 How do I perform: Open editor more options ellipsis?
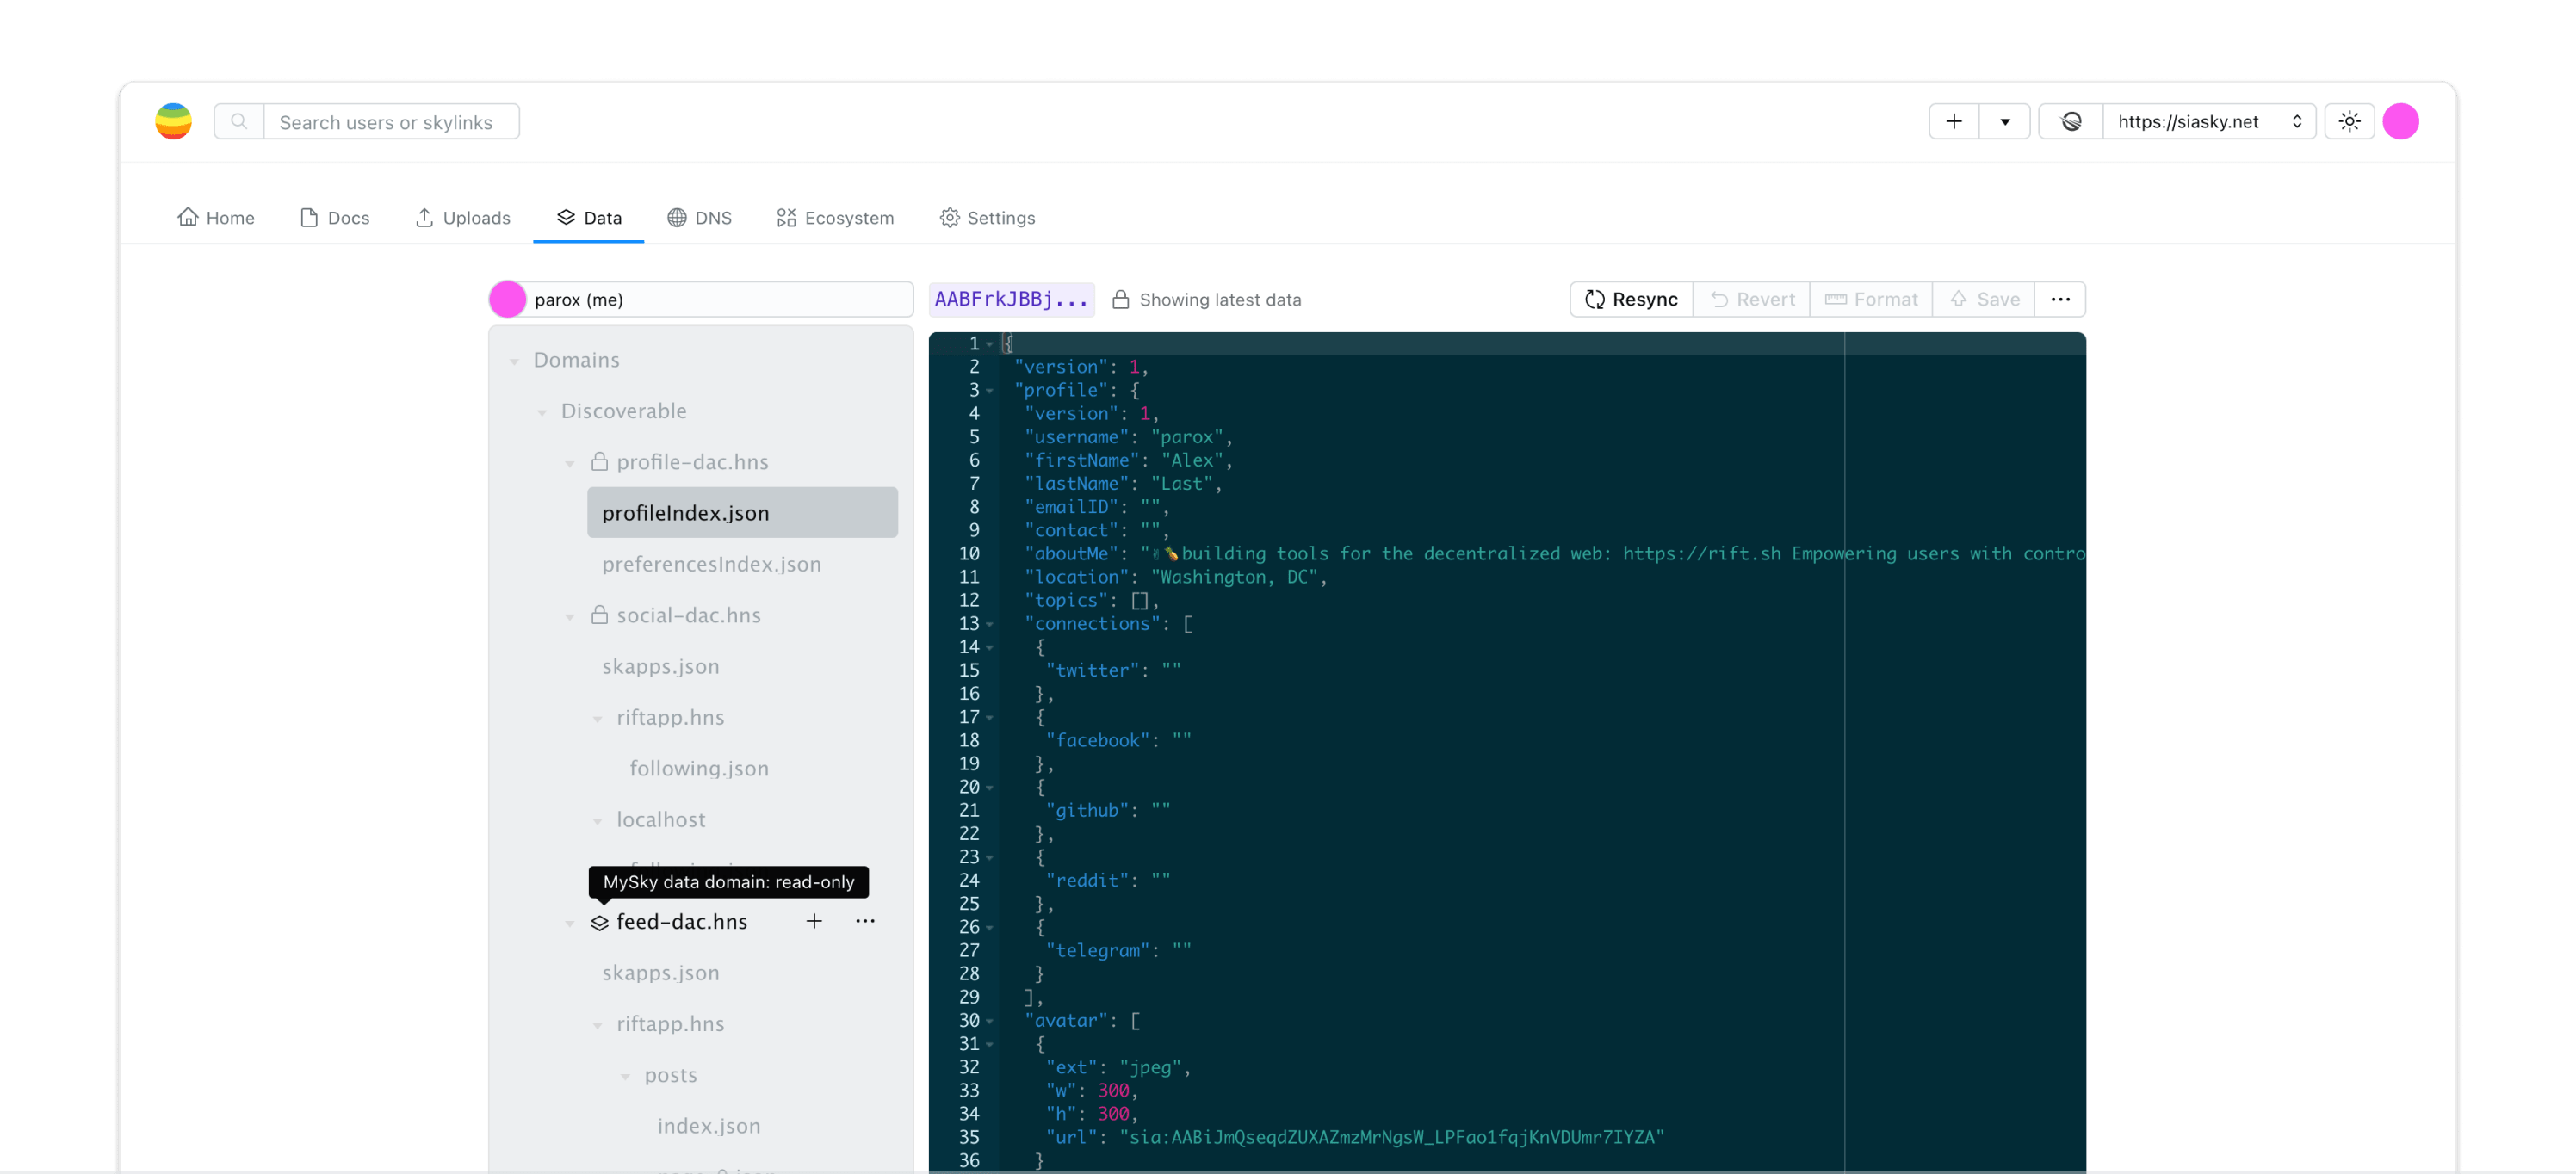[2060, 299]
